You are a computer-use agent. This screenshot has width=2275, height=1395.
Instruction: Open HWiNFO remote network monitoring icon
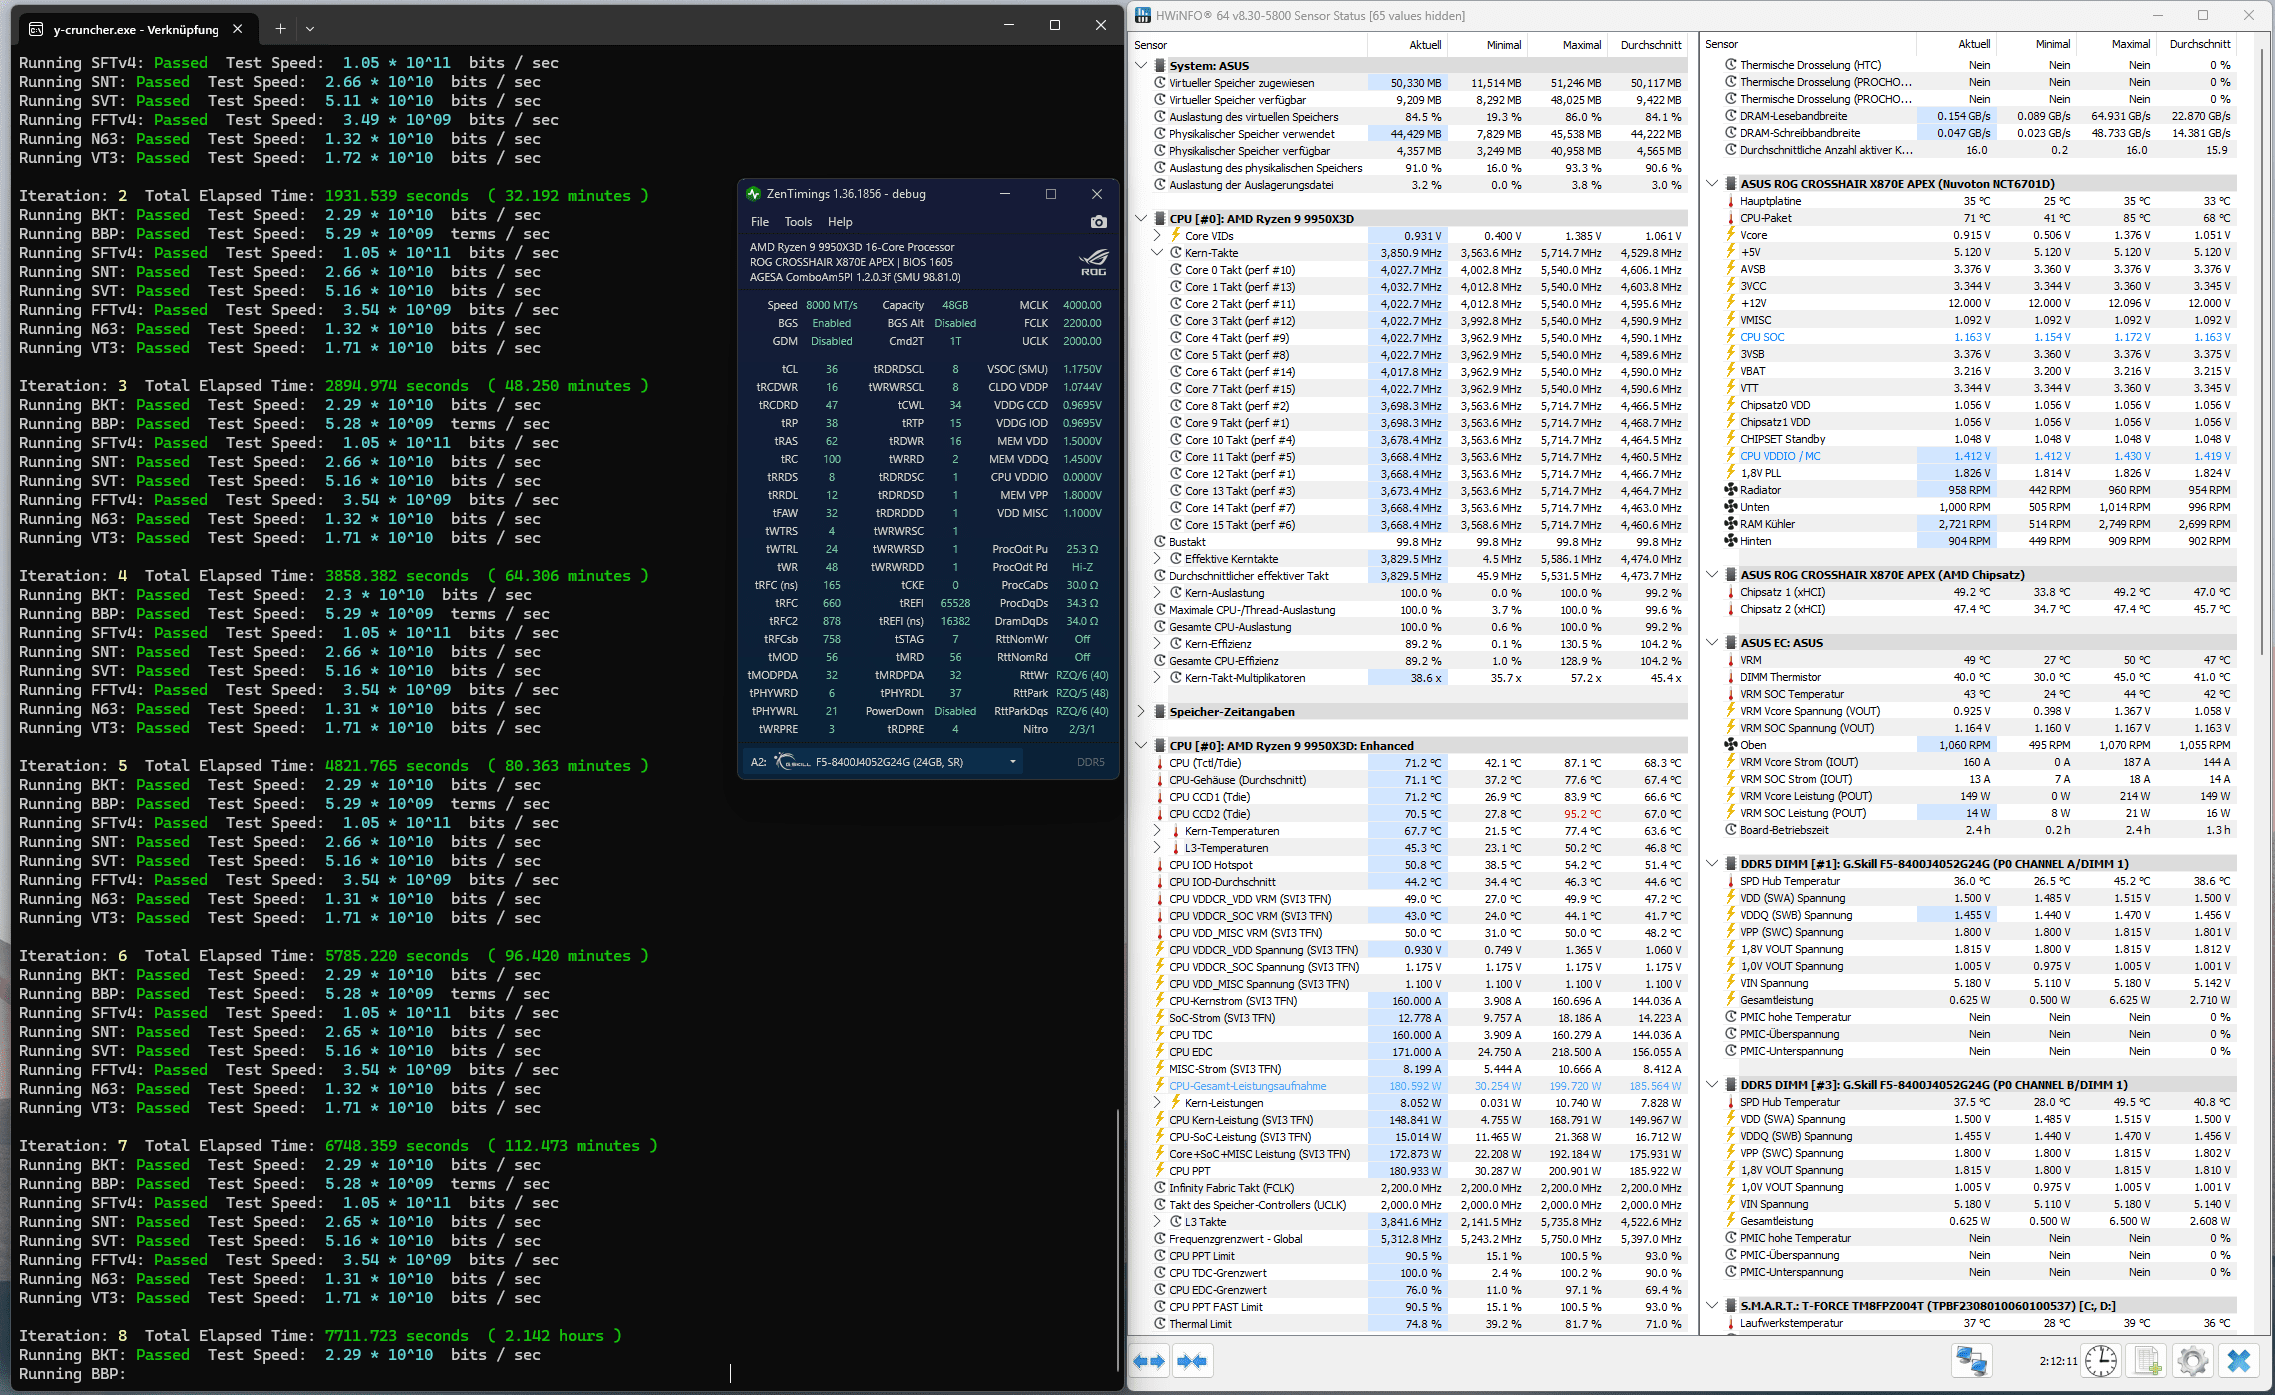tap(1971, 1361)
